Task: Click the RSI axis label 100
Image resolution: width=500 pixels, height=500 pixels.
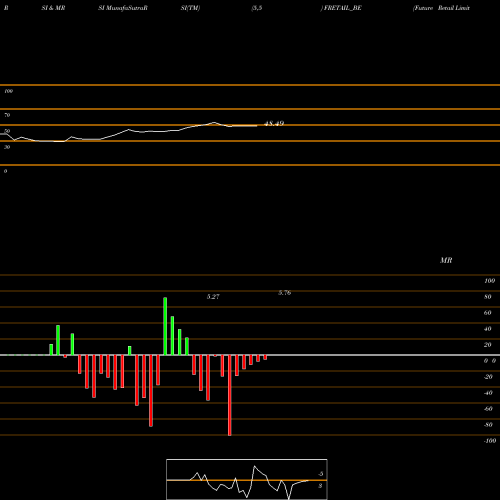Action: click(8, 91)
